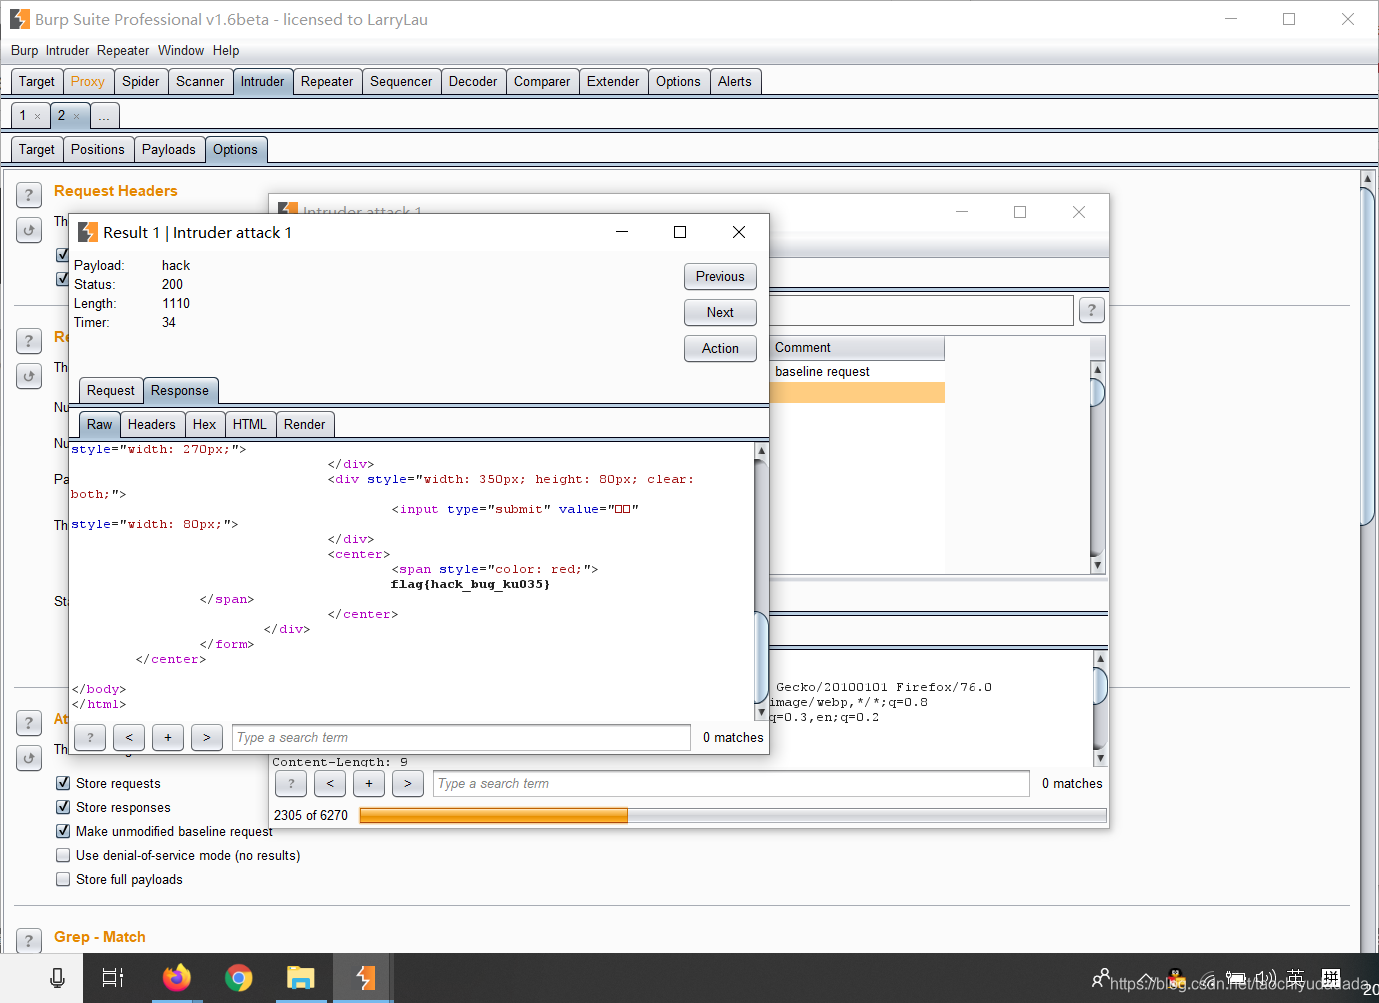The width and height of the screenshot is (1379, 1003).
Task: Open the Repeater menu in menu bar
Action: point(123,50)
